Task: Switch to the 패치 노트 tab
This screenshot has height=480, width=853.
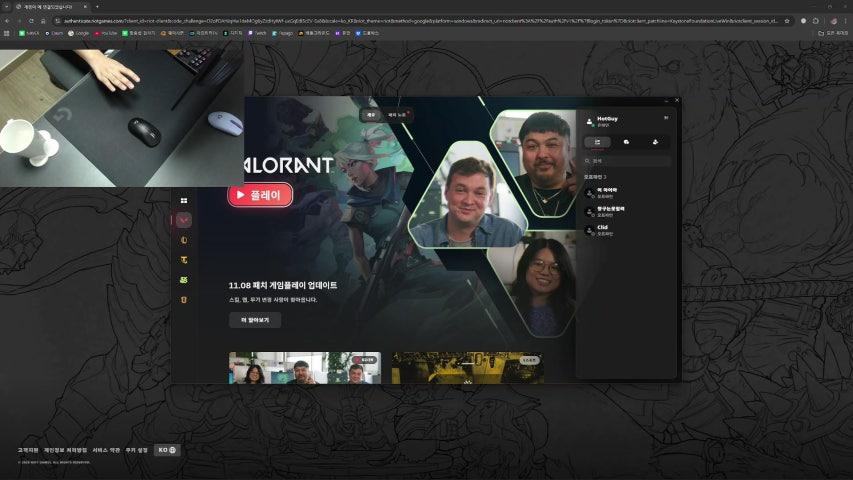Action: [398, 115]
